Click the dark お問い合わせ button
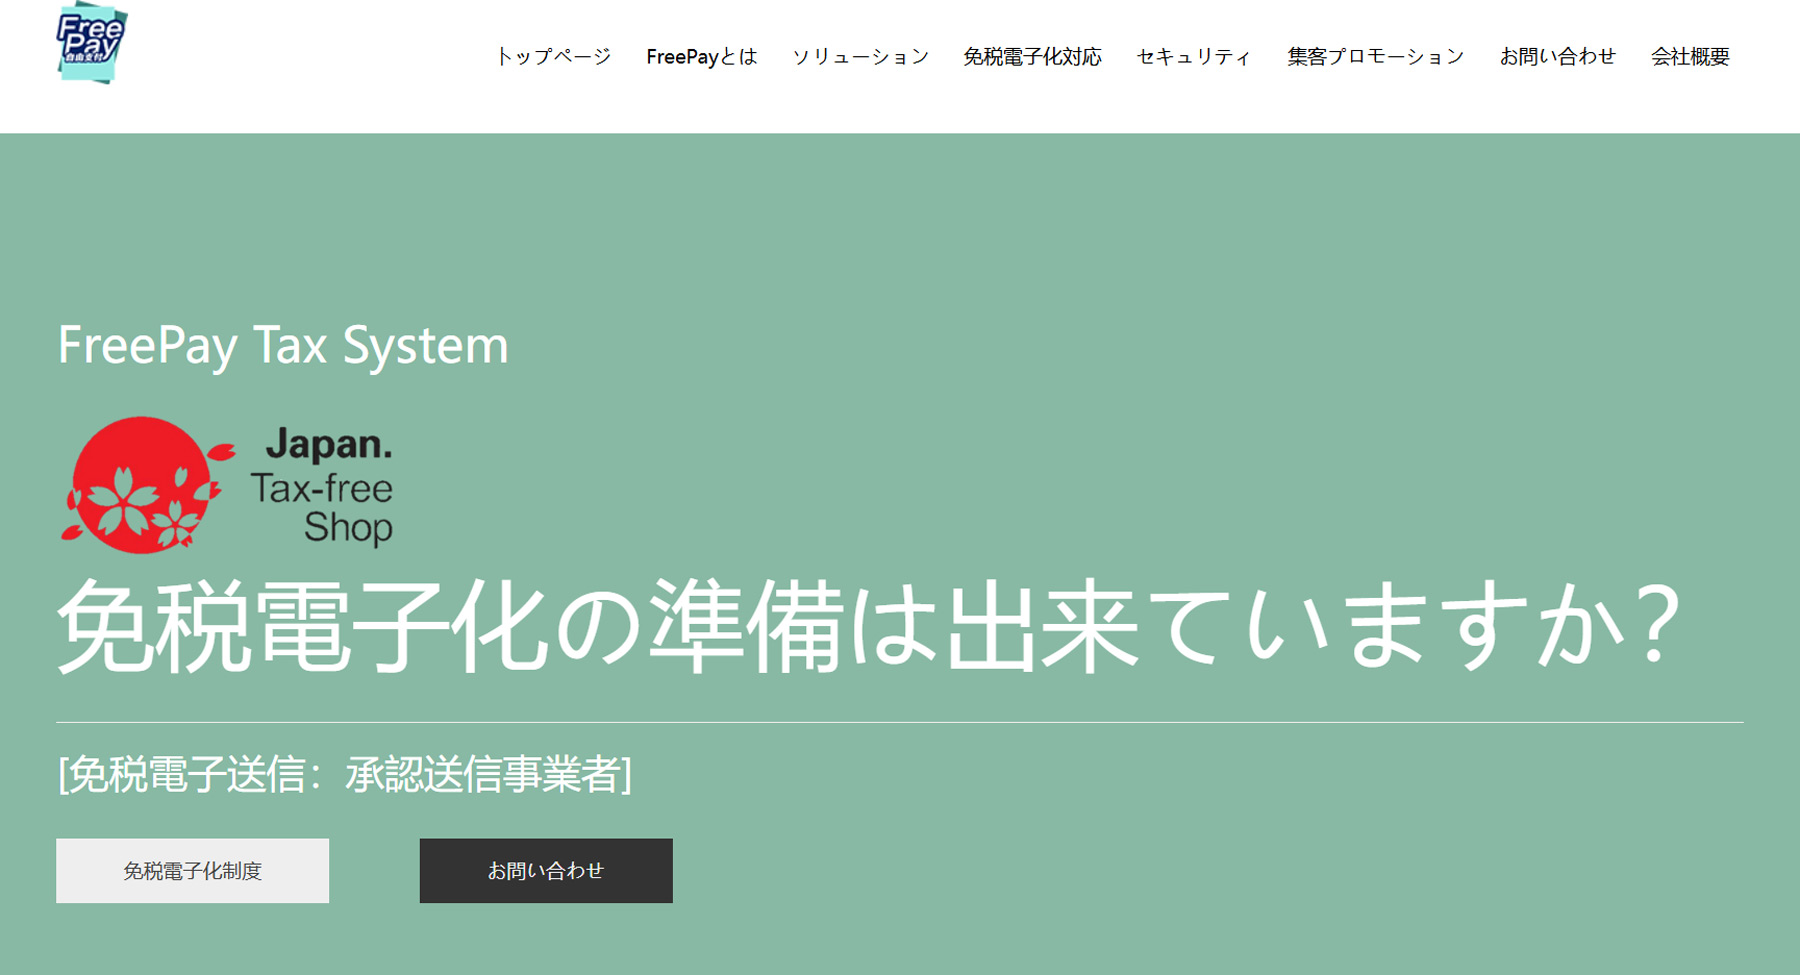Viewport: 1800px width, 975px height. 546,871
